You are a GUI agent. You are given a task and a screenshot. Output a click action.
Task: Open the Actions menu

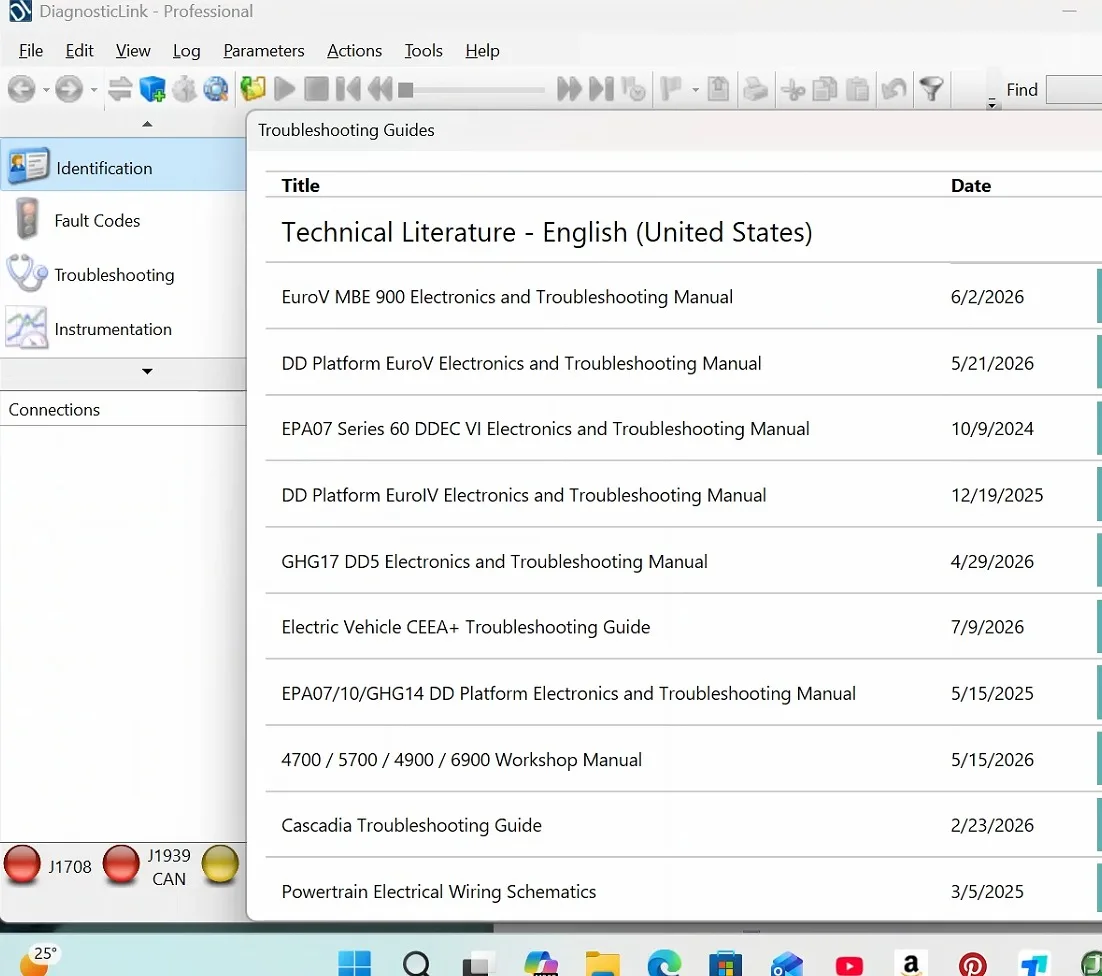pyautogui.click(x=354, y=51)
